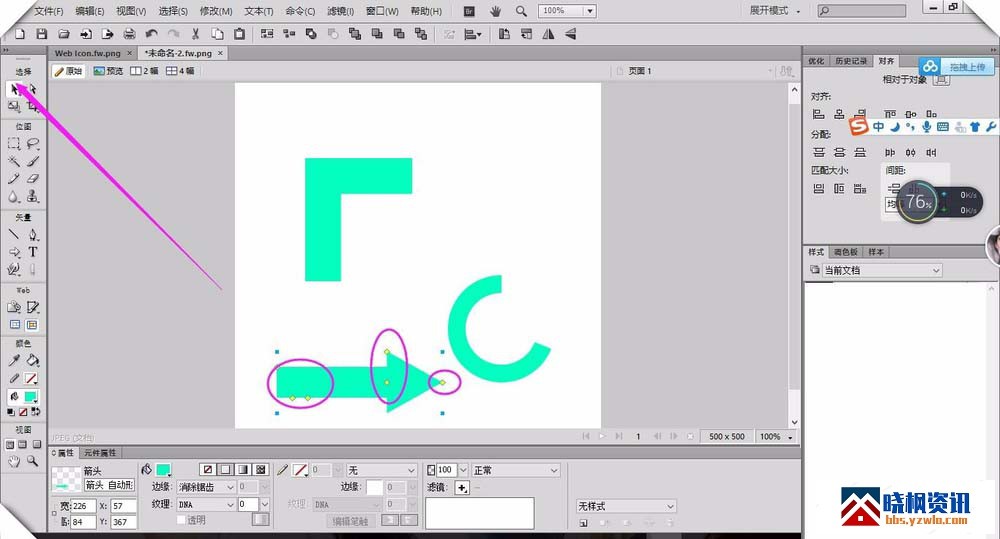Select the Eraser tool
Screen dimensions: 1000x539
(33, 179)
